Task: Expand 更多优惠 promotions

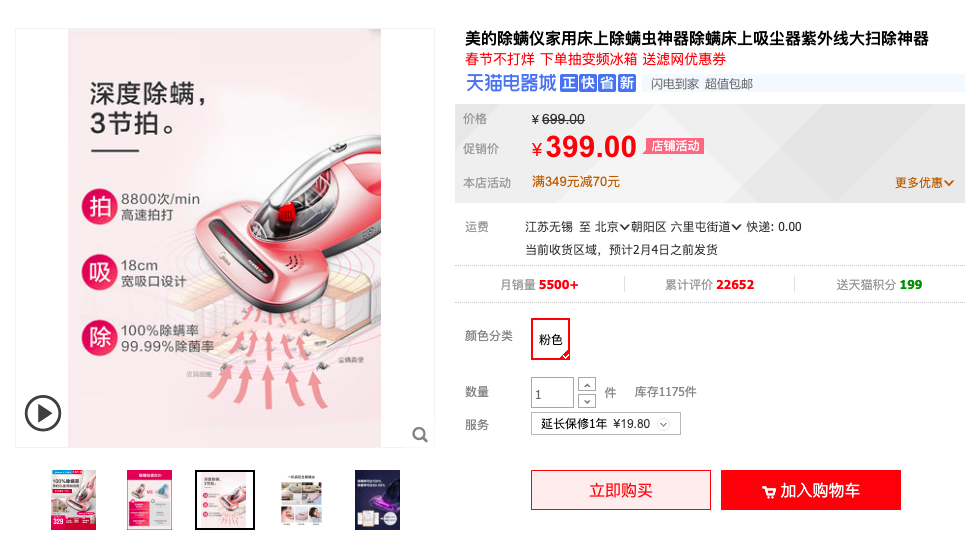Action: point(924,182)
